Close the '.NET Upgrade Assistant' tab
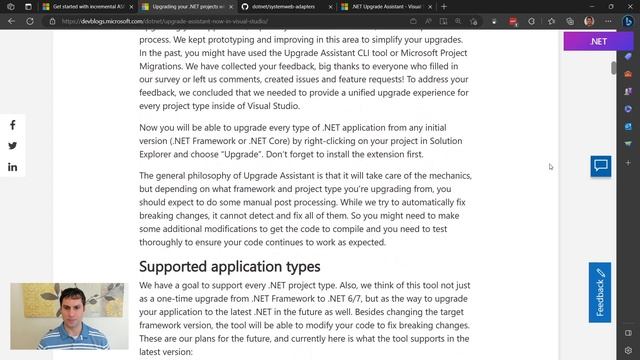Screen dimensions: 640x360 pos(430,7)
